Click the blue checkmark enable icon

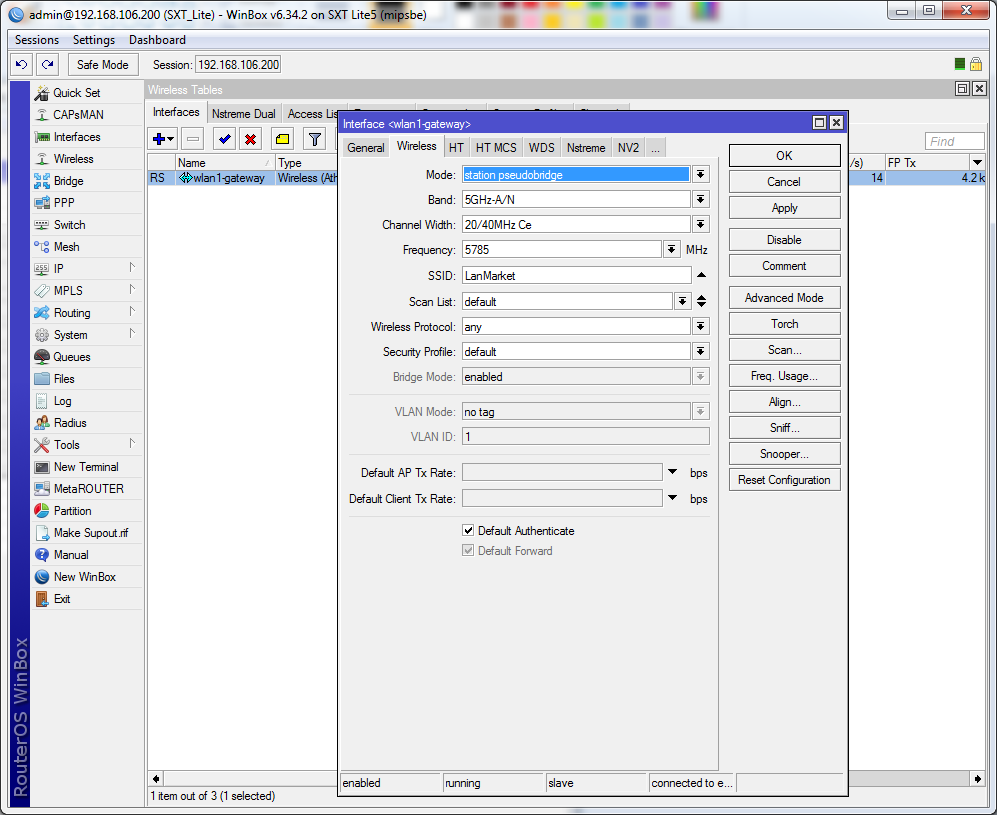point(224,139)
